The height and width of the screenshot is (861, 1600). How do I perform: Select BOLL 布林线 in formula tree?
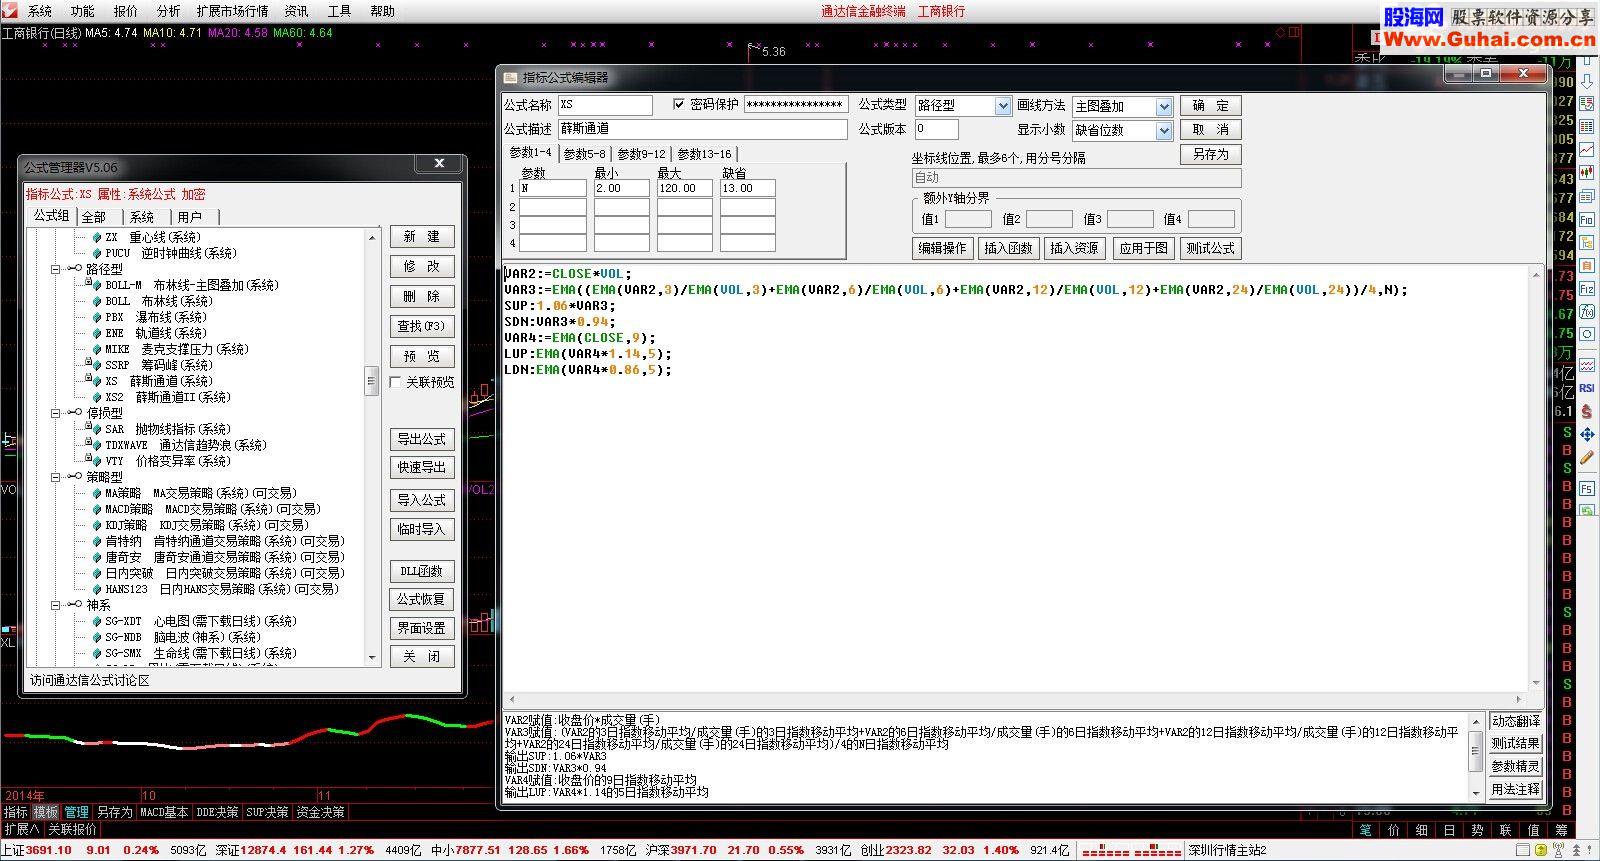point(158,301)
